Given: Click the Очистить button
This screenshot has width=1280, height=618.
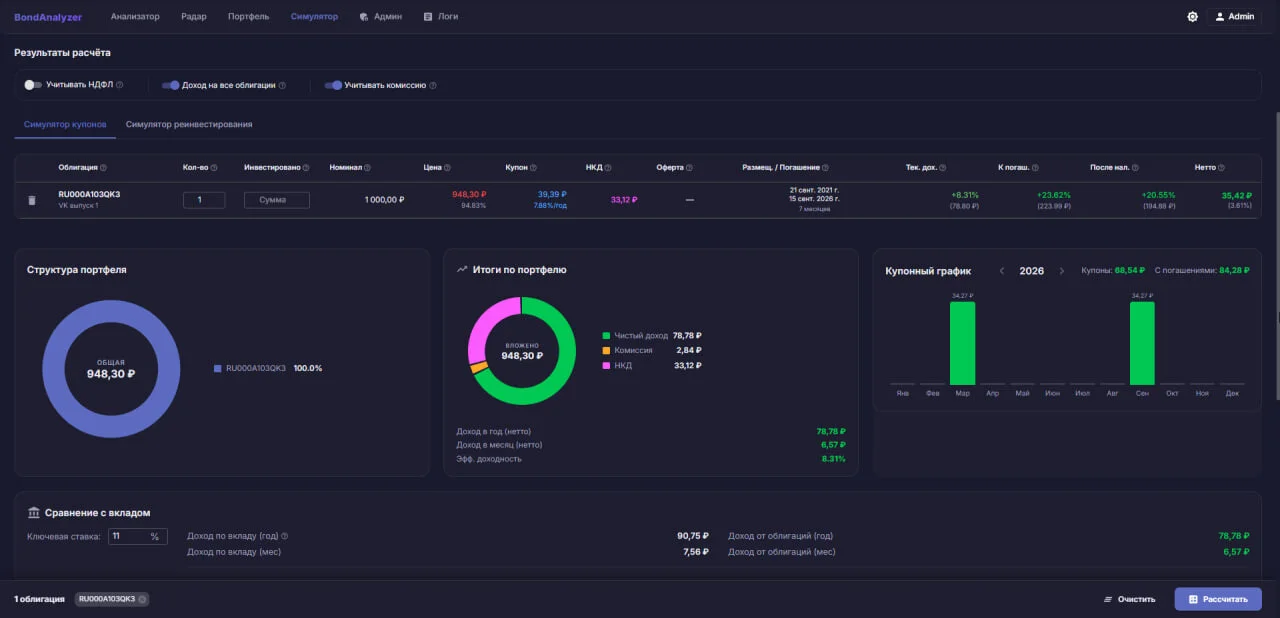Looking at the screenshot, I should click(1129, 599).
